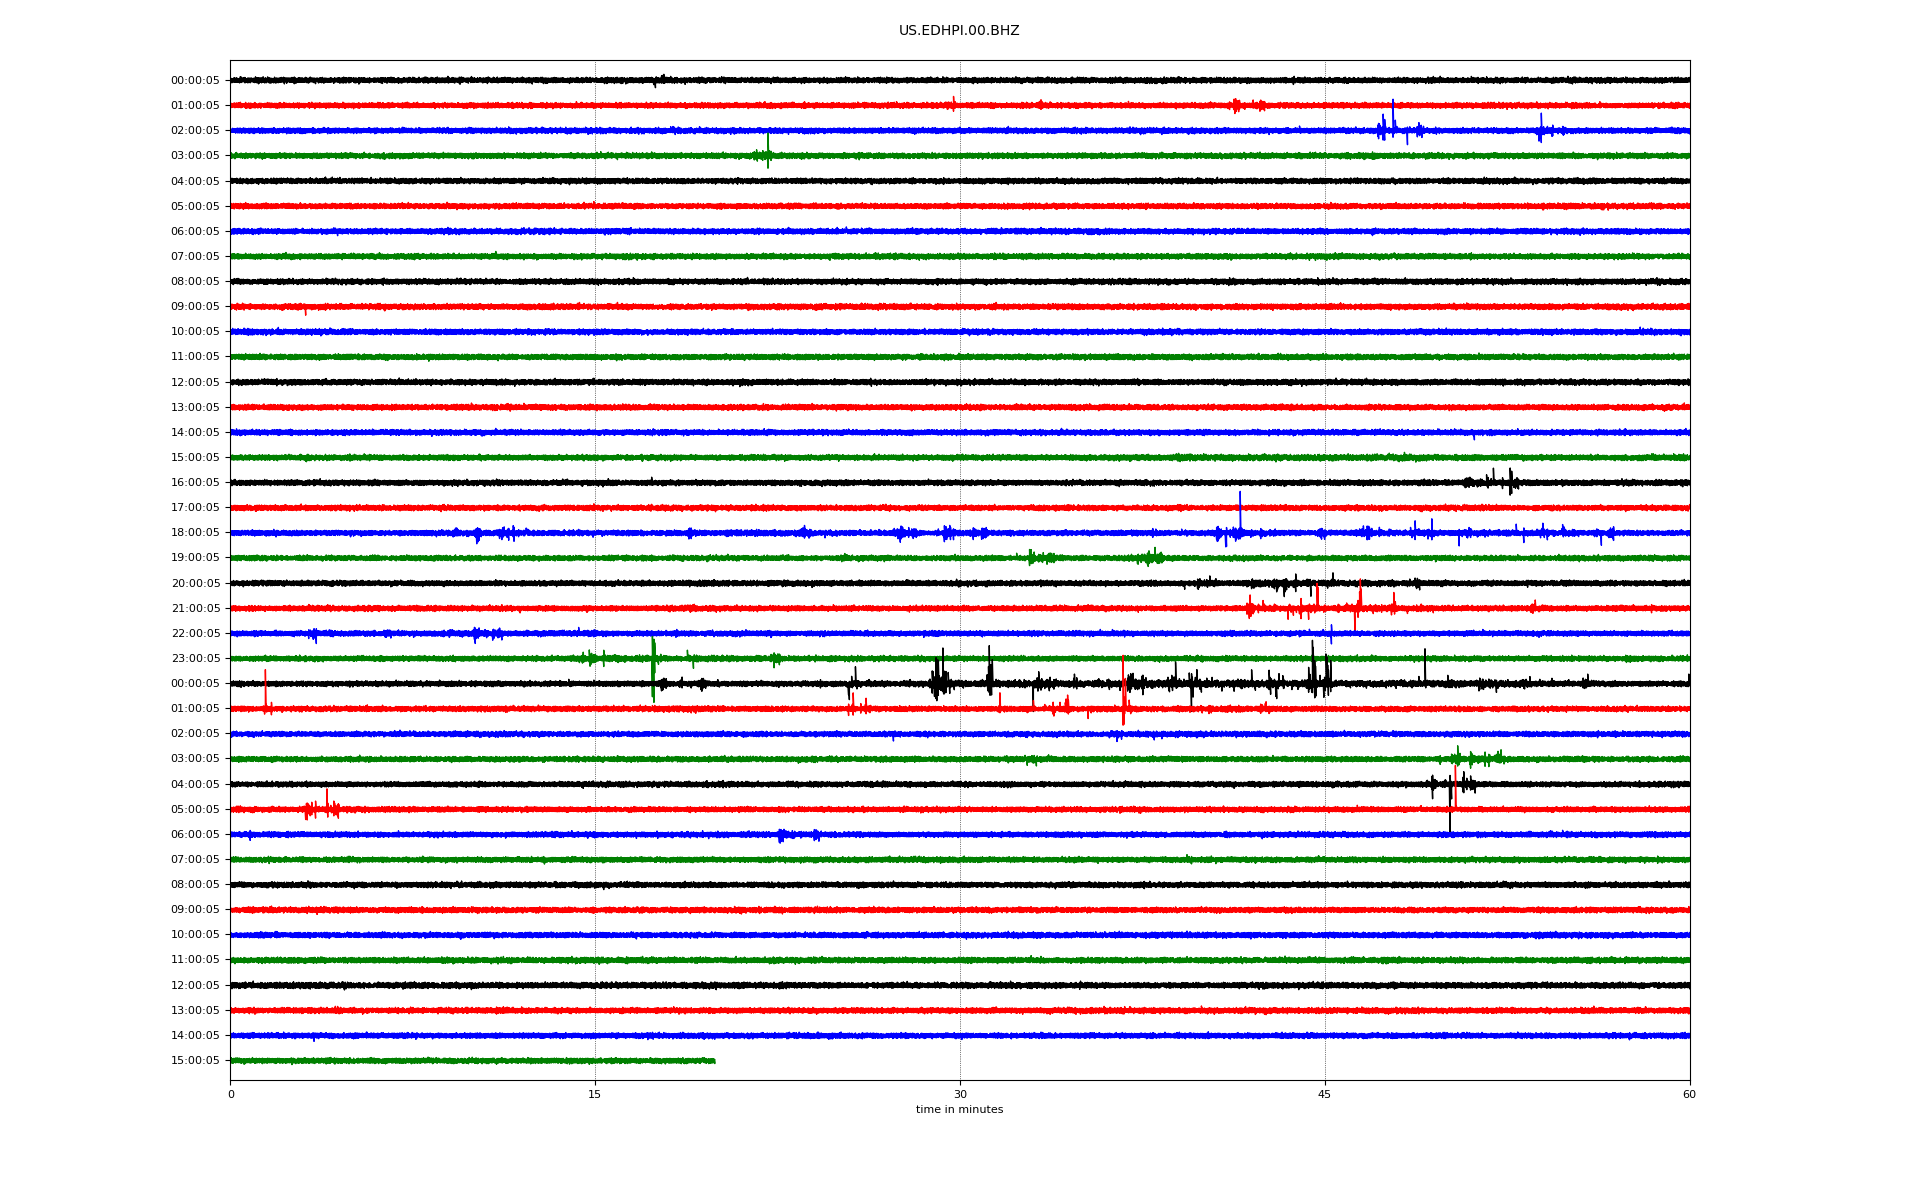Click the first 06:00:05 row label
The image size is (1920, 1200).
click(x=195, y=232)
